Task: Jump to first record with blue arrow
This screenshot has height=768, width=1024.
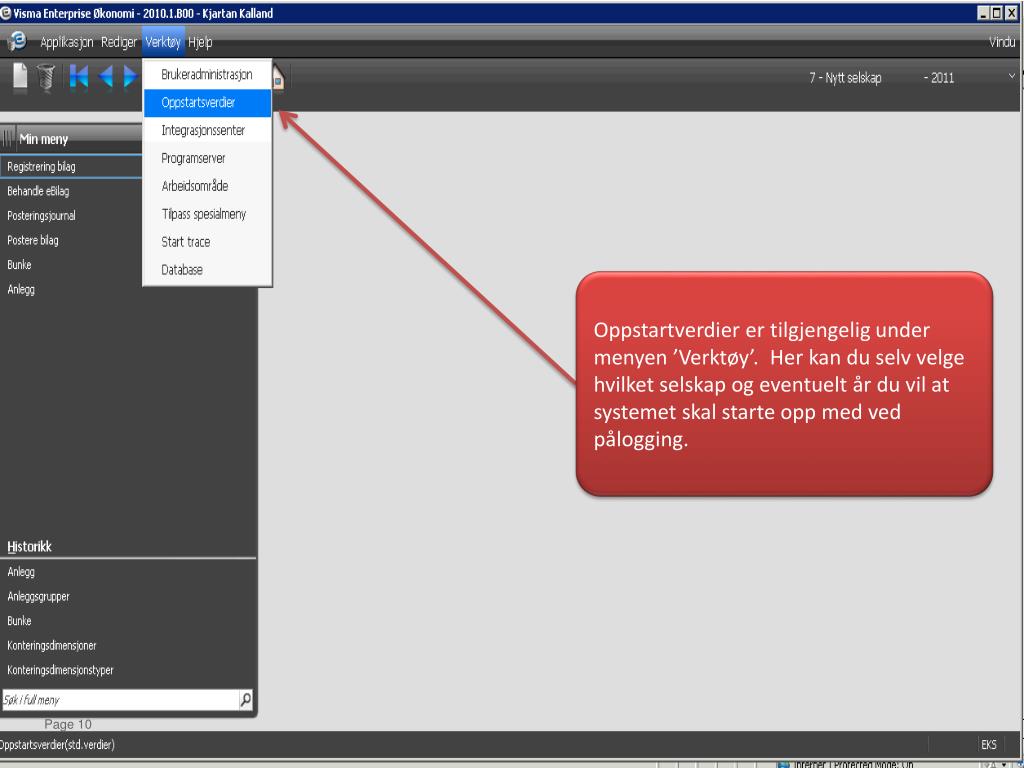Action: coord(78,77)
